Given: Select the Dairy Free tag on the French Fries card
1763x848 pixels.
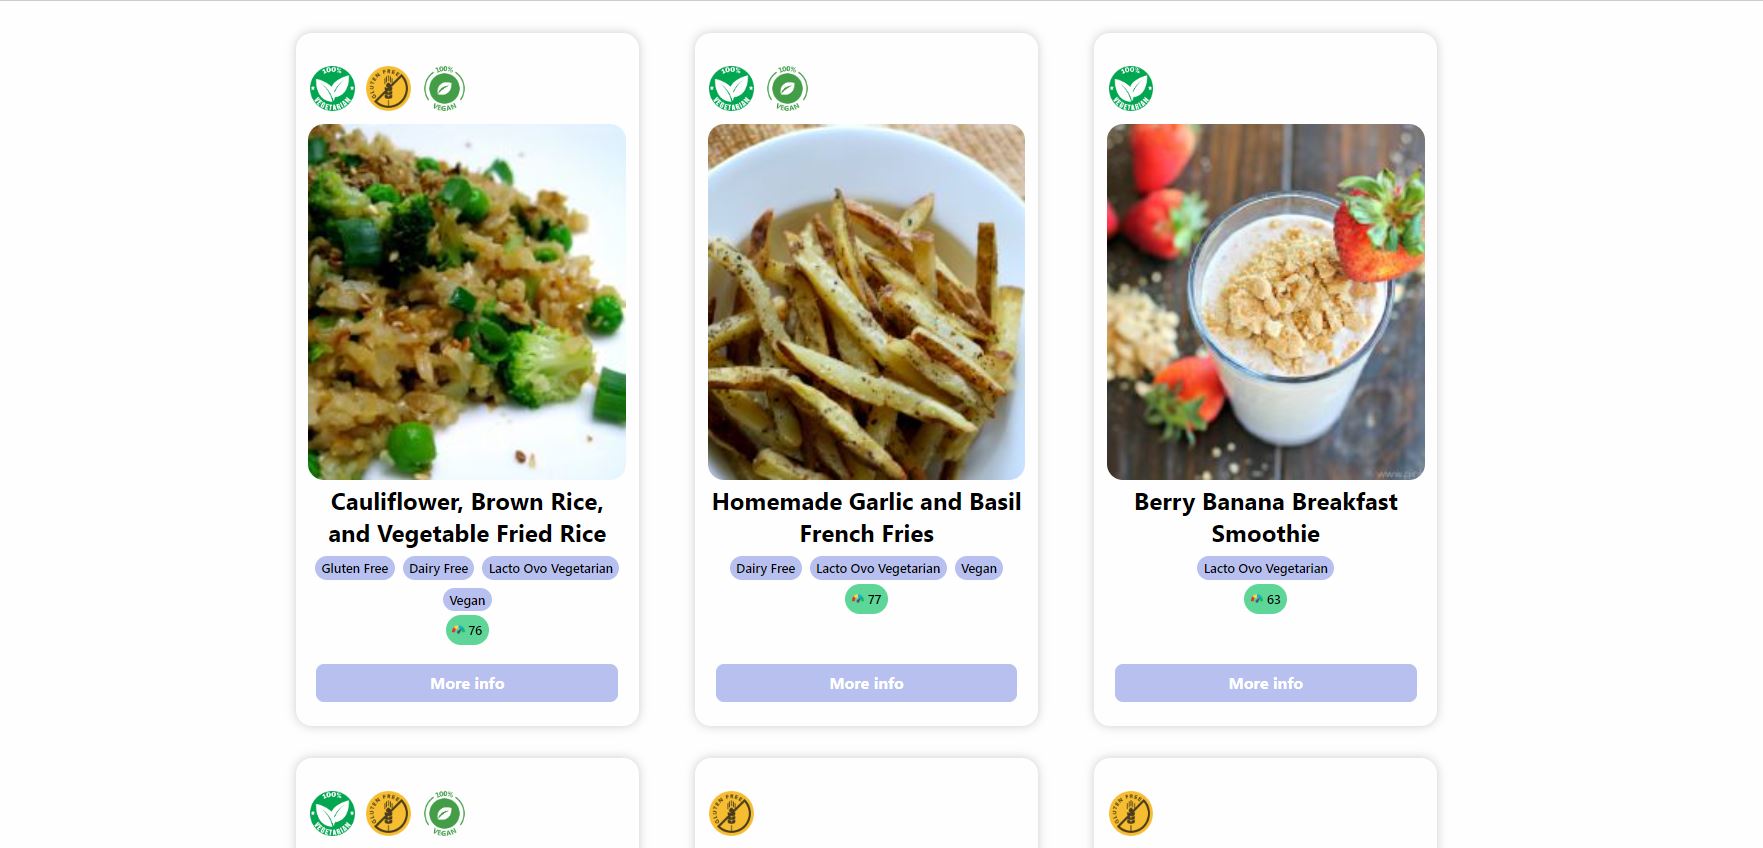Looking at the screenshot, I should pyautogui.click(x=764, y=568).
